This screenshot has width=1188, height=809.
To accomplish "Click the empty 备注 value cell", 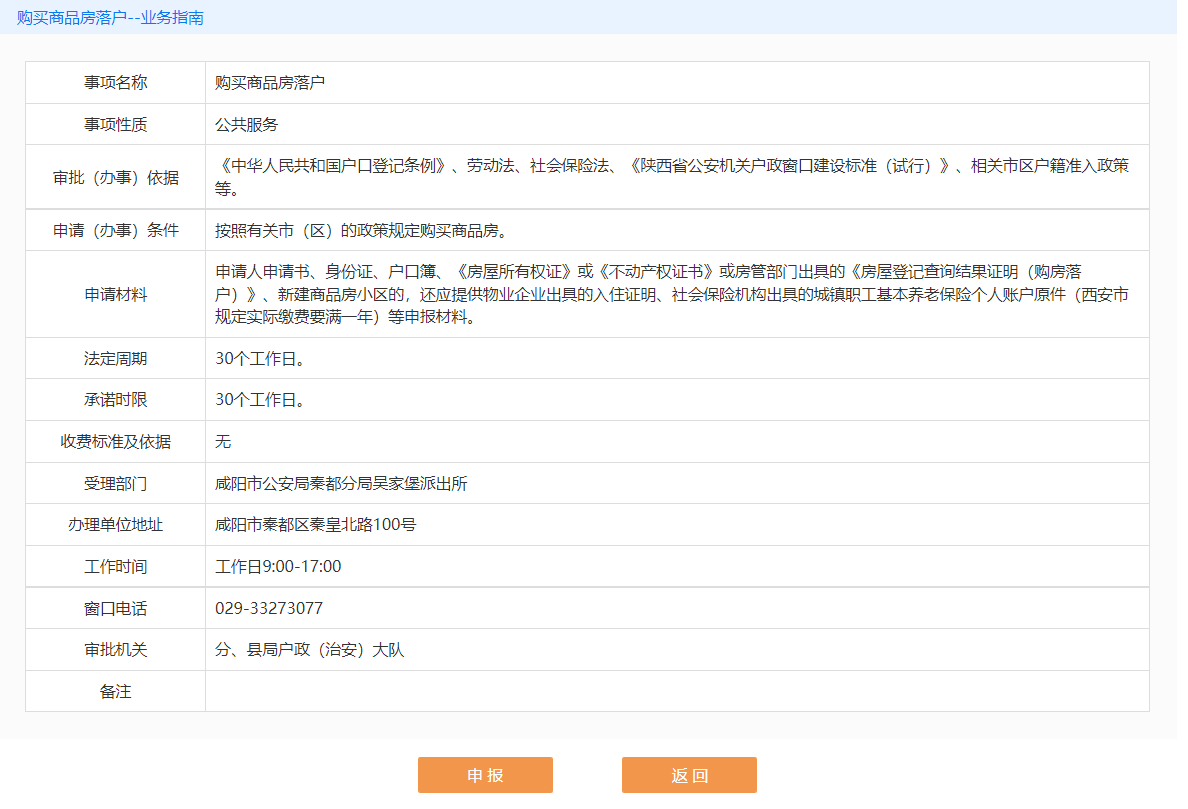I will [676, 692].
